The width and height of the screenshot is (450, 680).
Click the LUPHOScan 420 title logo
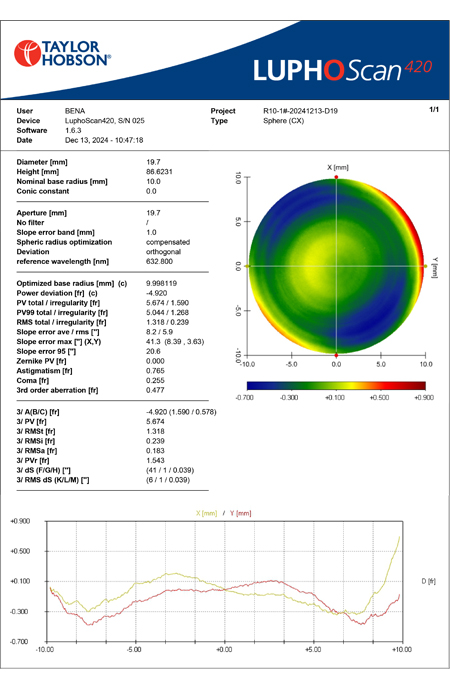tap(343, 70)
